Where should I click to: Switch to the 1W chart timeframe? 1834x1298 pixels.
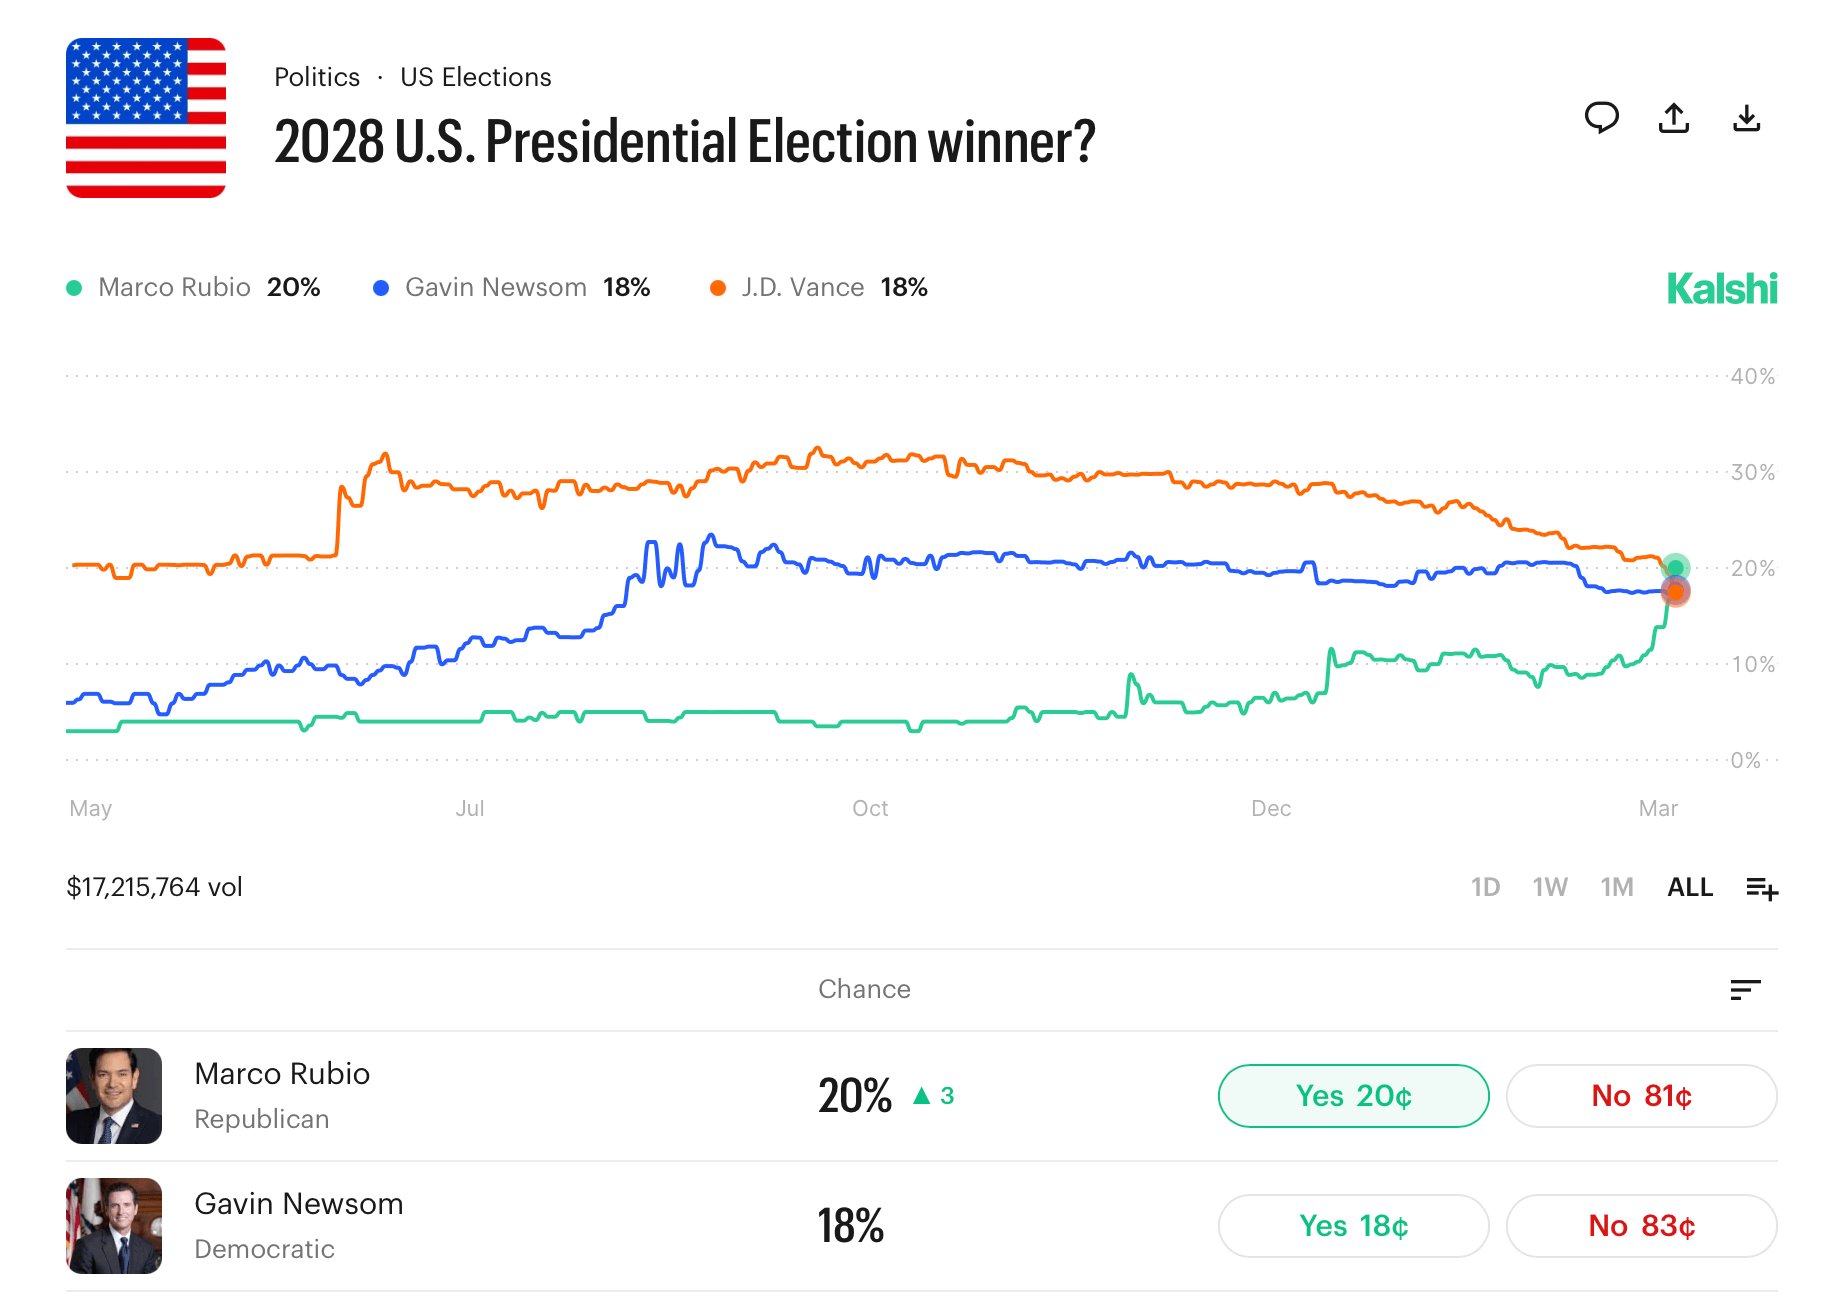[1551, 887]
